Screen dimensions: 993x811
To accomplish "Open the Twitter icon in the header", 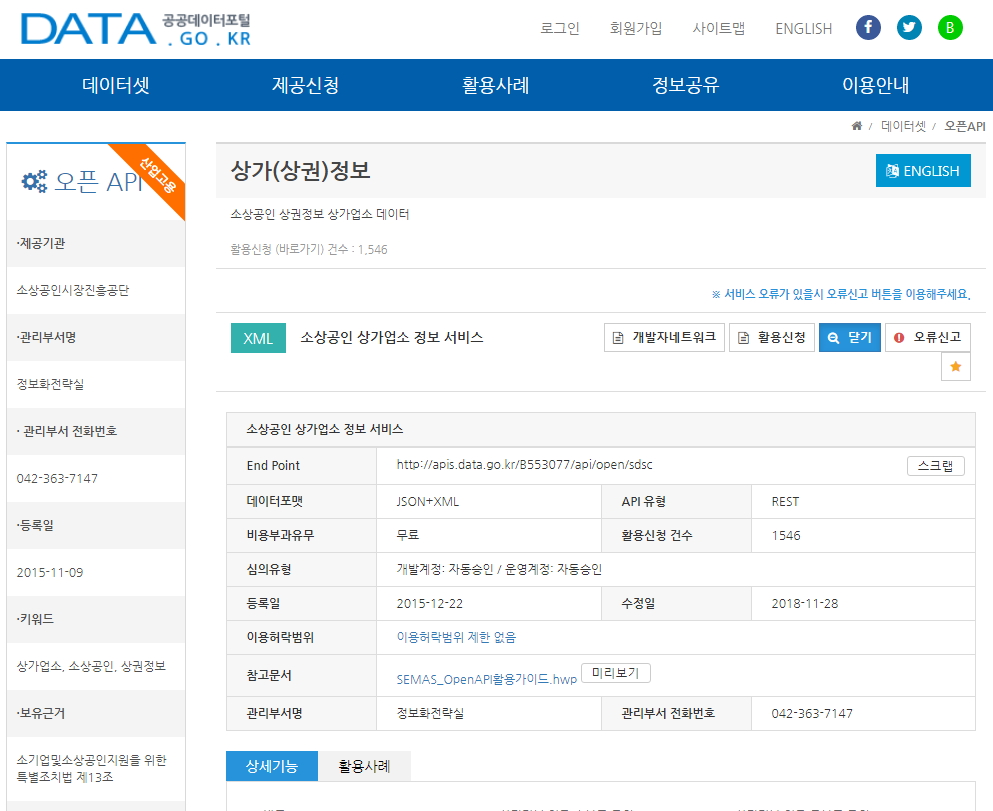I will pyautogui.click(x=909, y=28).
